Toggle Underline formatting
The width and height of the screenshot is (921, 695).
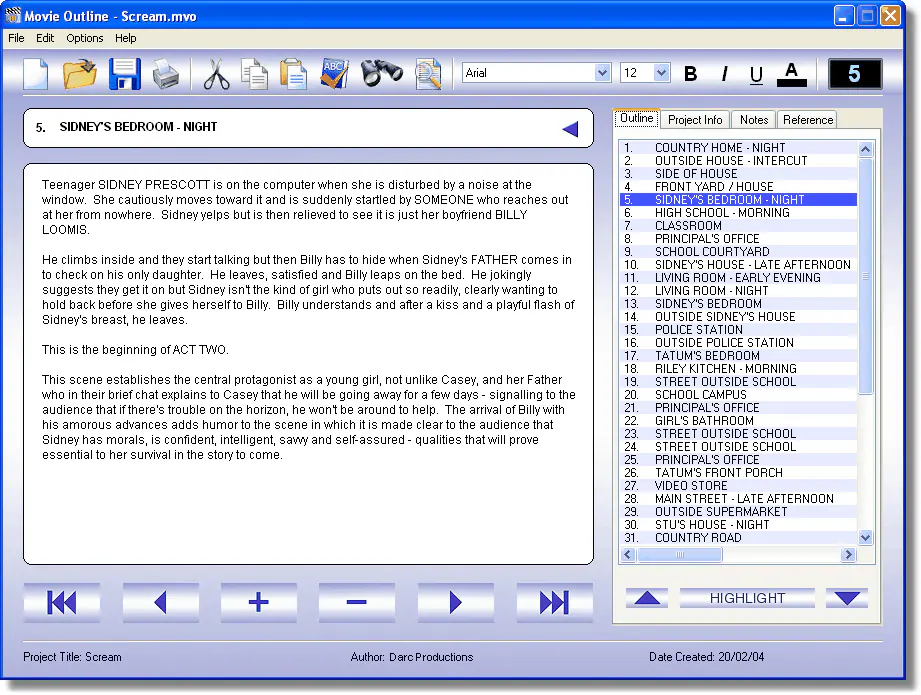coord(756,75)
